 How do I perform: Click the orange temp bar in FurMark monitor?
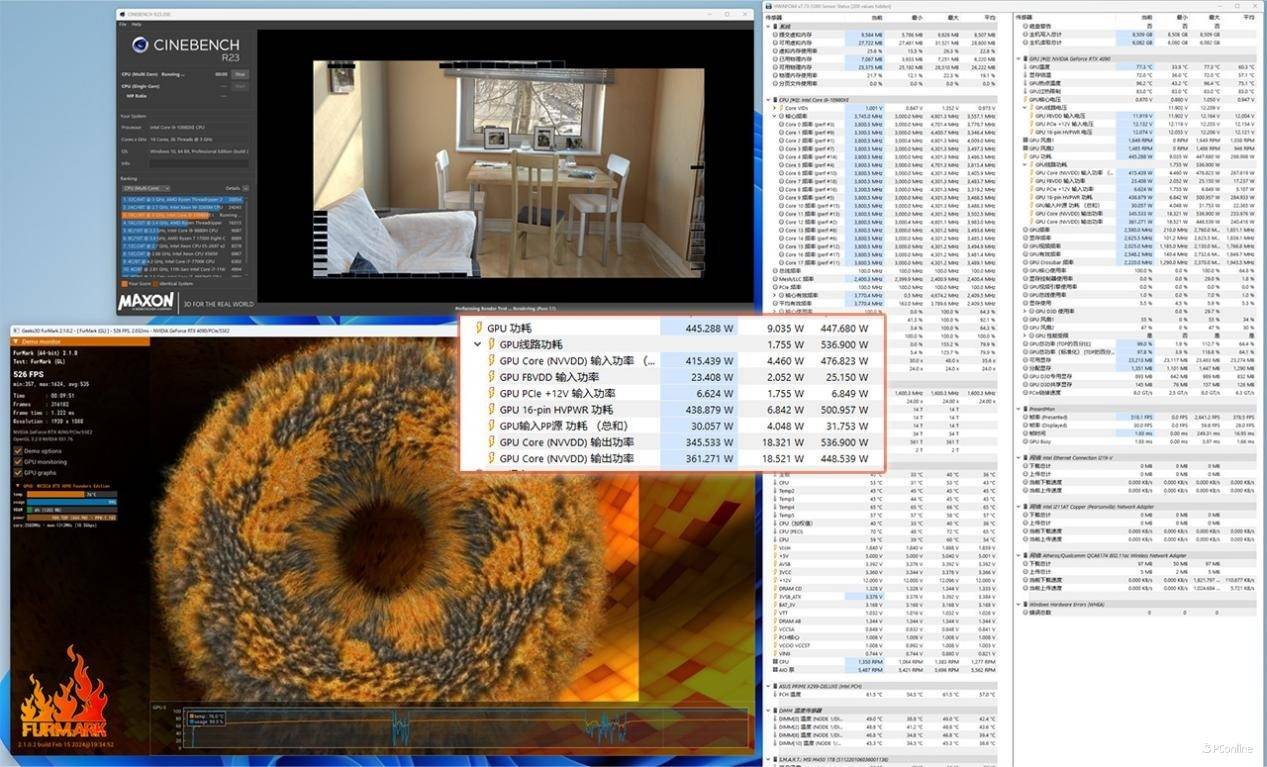tap(55, 494)
